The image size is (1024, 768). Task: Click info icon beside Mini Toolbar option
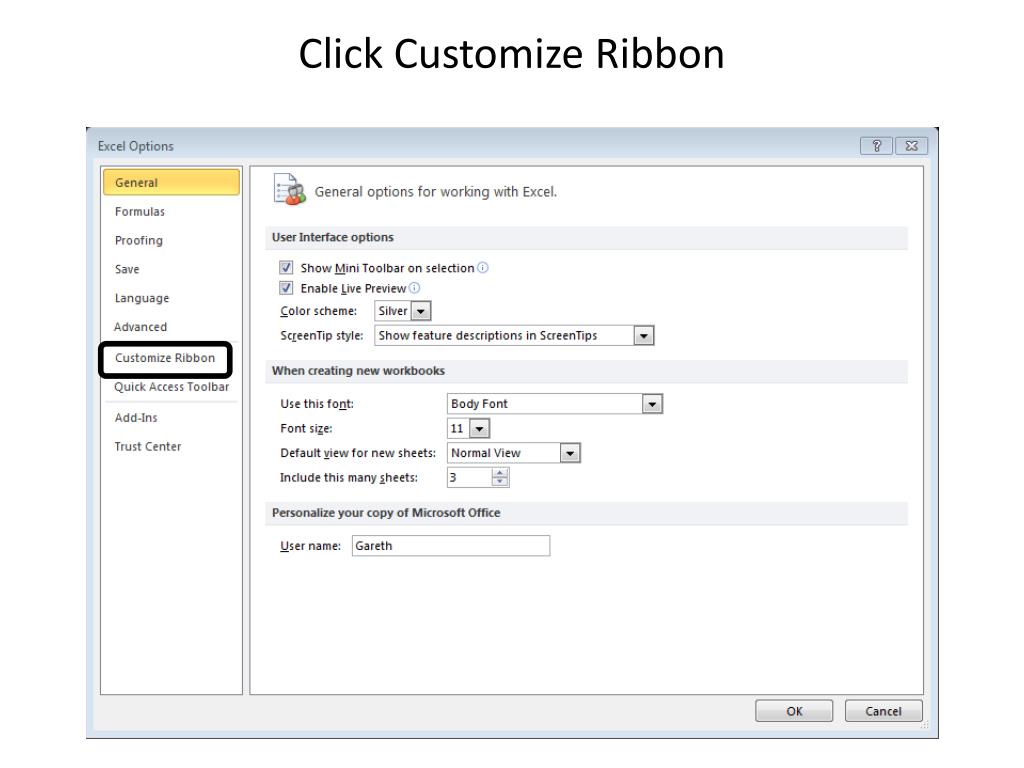tap(483, 268)
